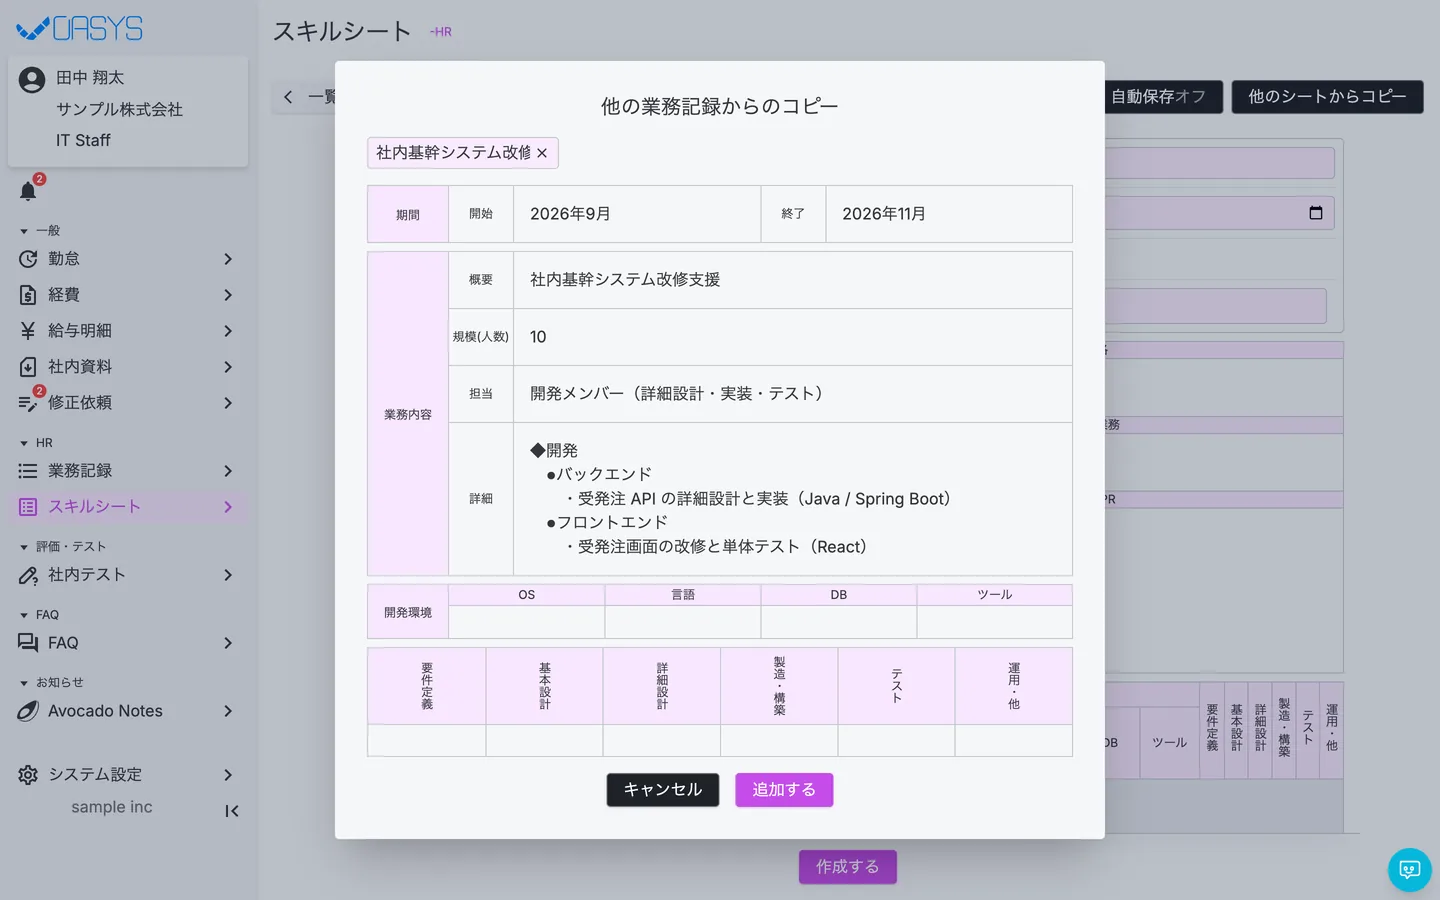Click the OASYS logo
1440x900 pixels.
pos(80,29)
